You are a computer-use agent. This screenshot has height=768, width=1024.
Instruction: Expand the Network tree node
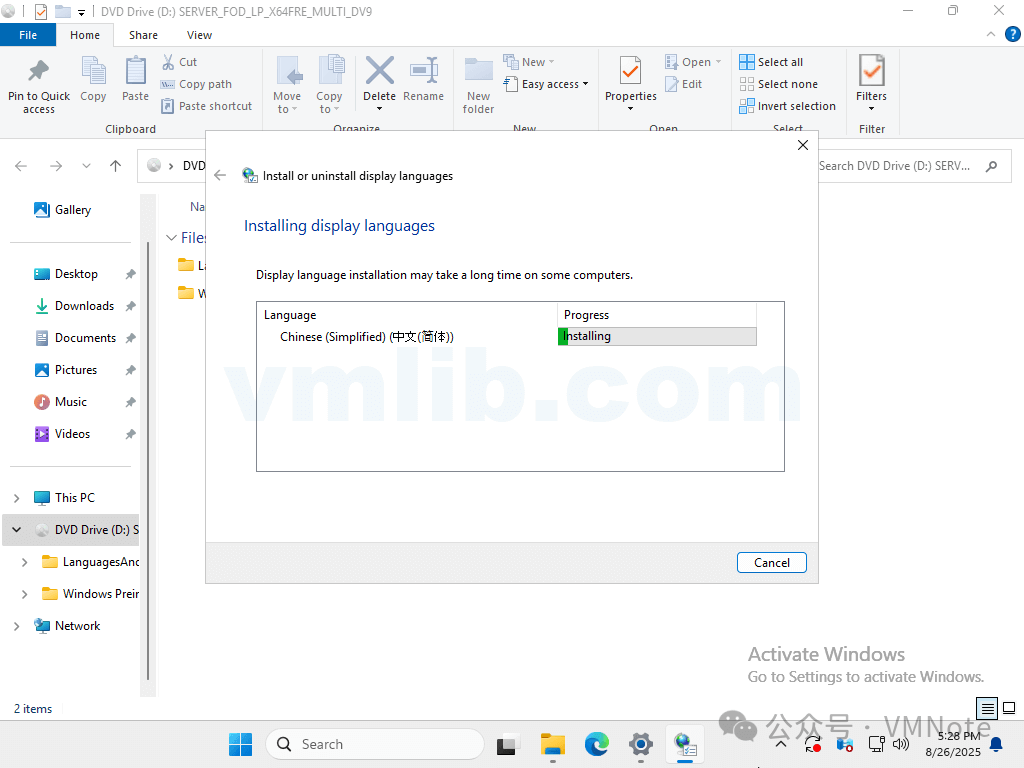coord(16,626)
